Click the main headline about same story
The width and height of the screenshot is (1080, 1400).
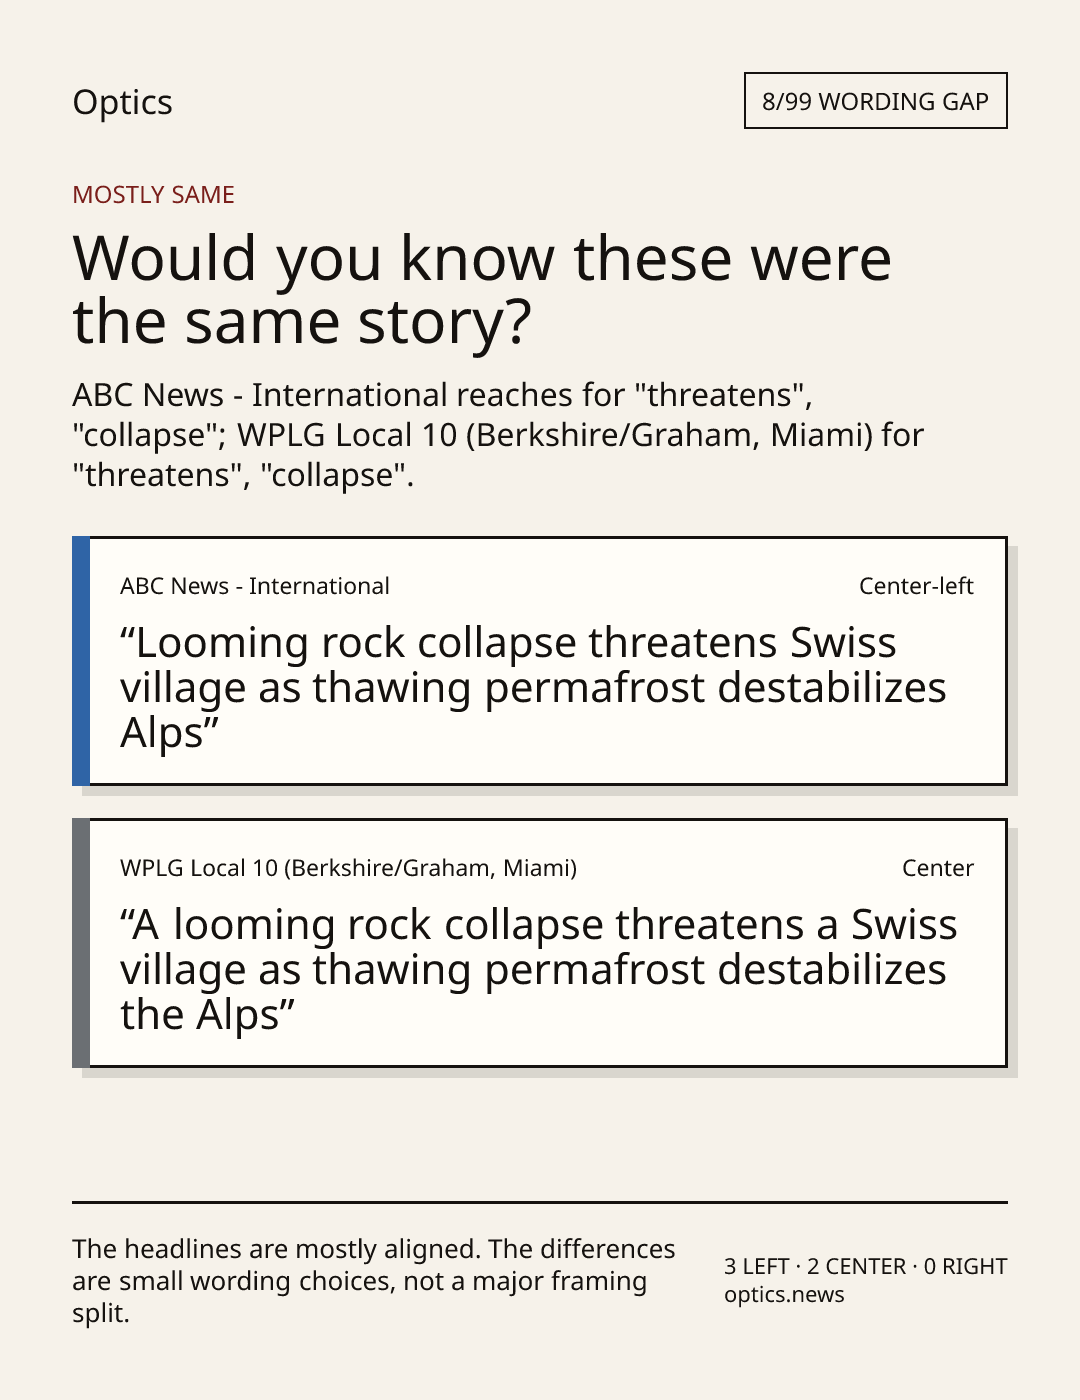click(481, 290)
